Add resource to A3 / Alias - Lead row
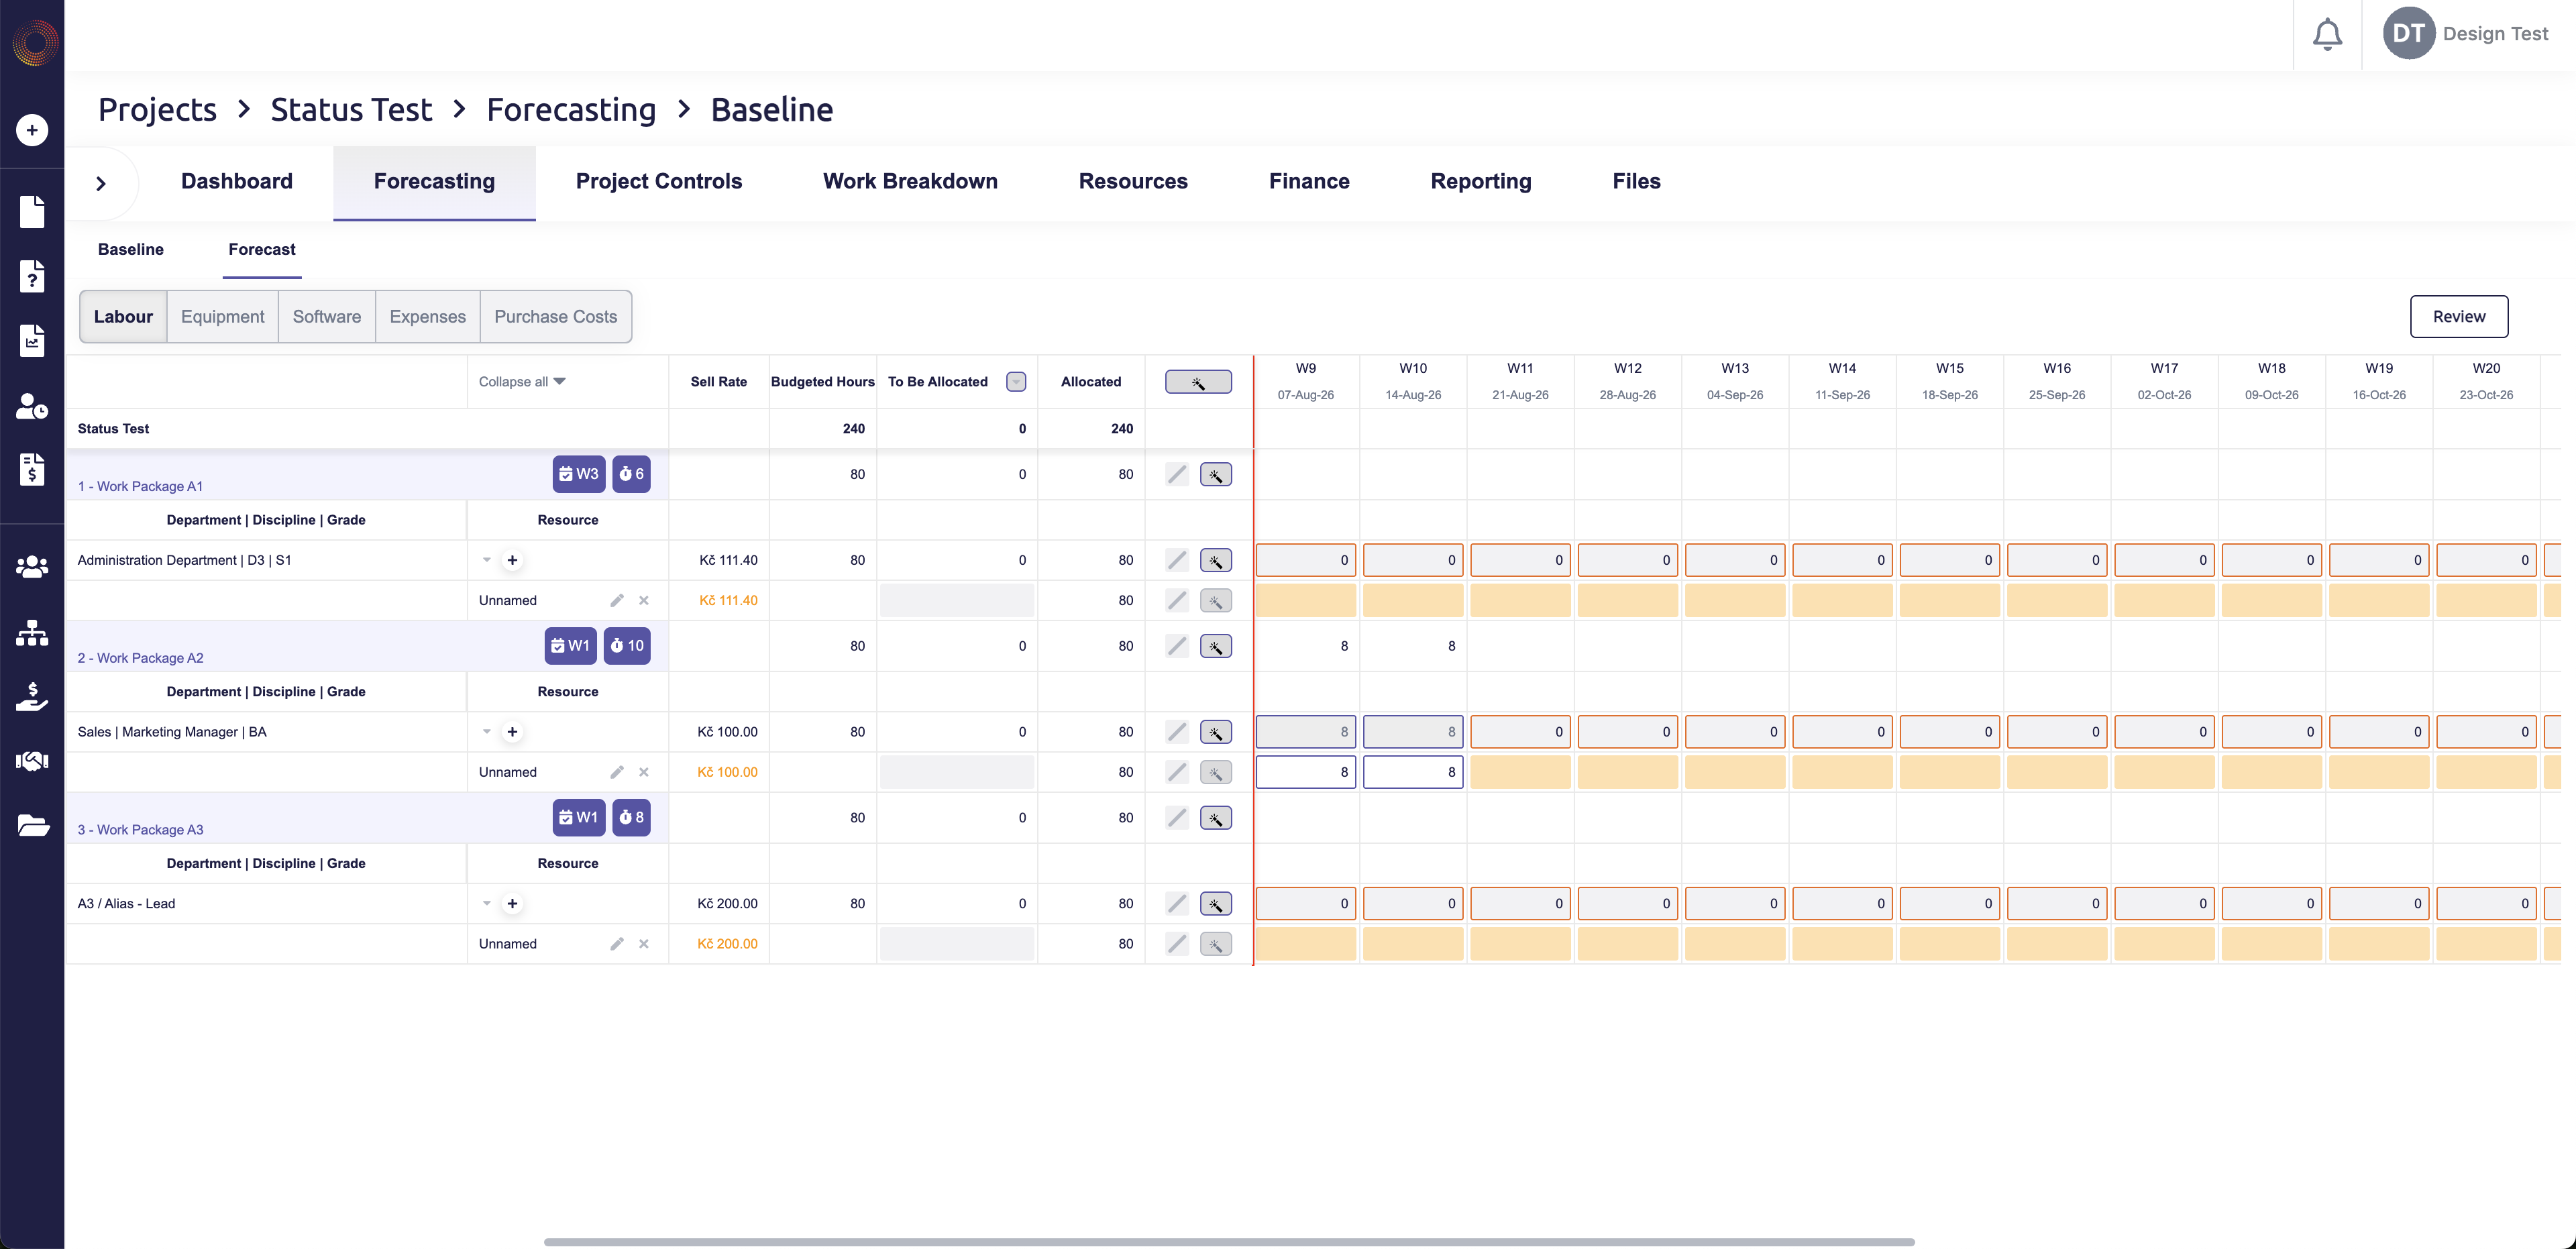This screenshot has width=2576, height=1249. coord(512,903)
